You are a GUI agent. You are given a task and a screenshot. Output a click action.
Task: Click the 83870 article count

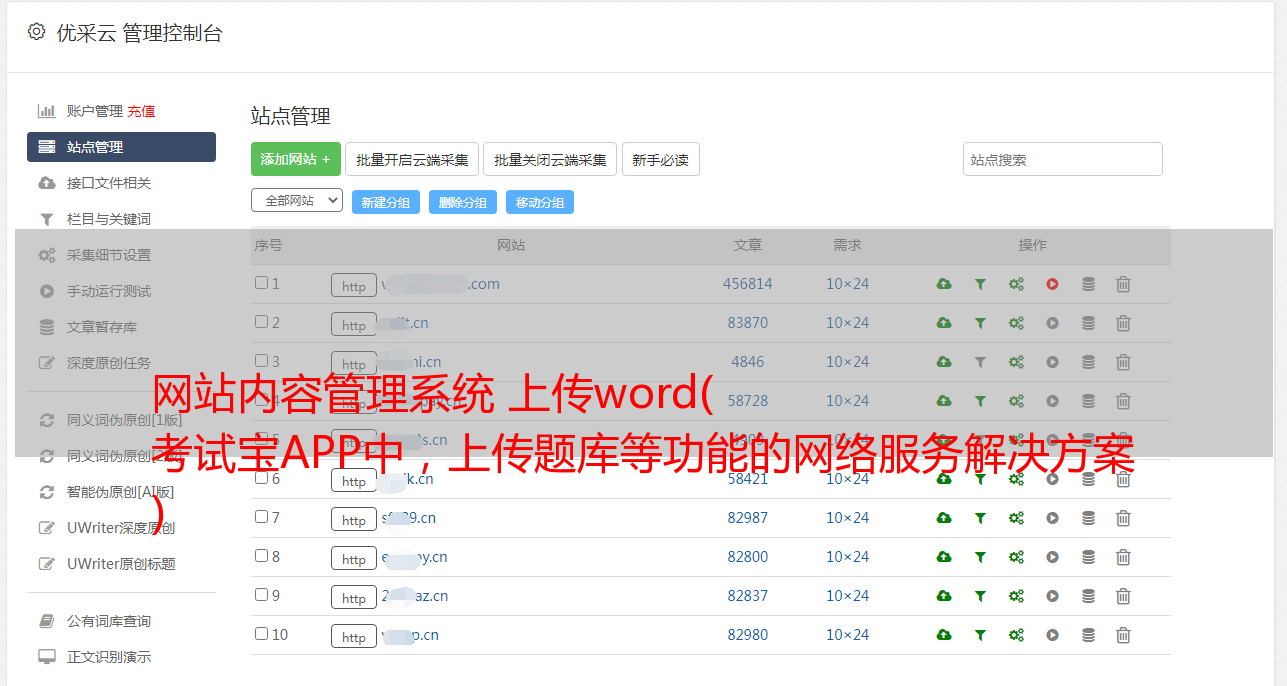pyautogui.click(x=748, y=323)
